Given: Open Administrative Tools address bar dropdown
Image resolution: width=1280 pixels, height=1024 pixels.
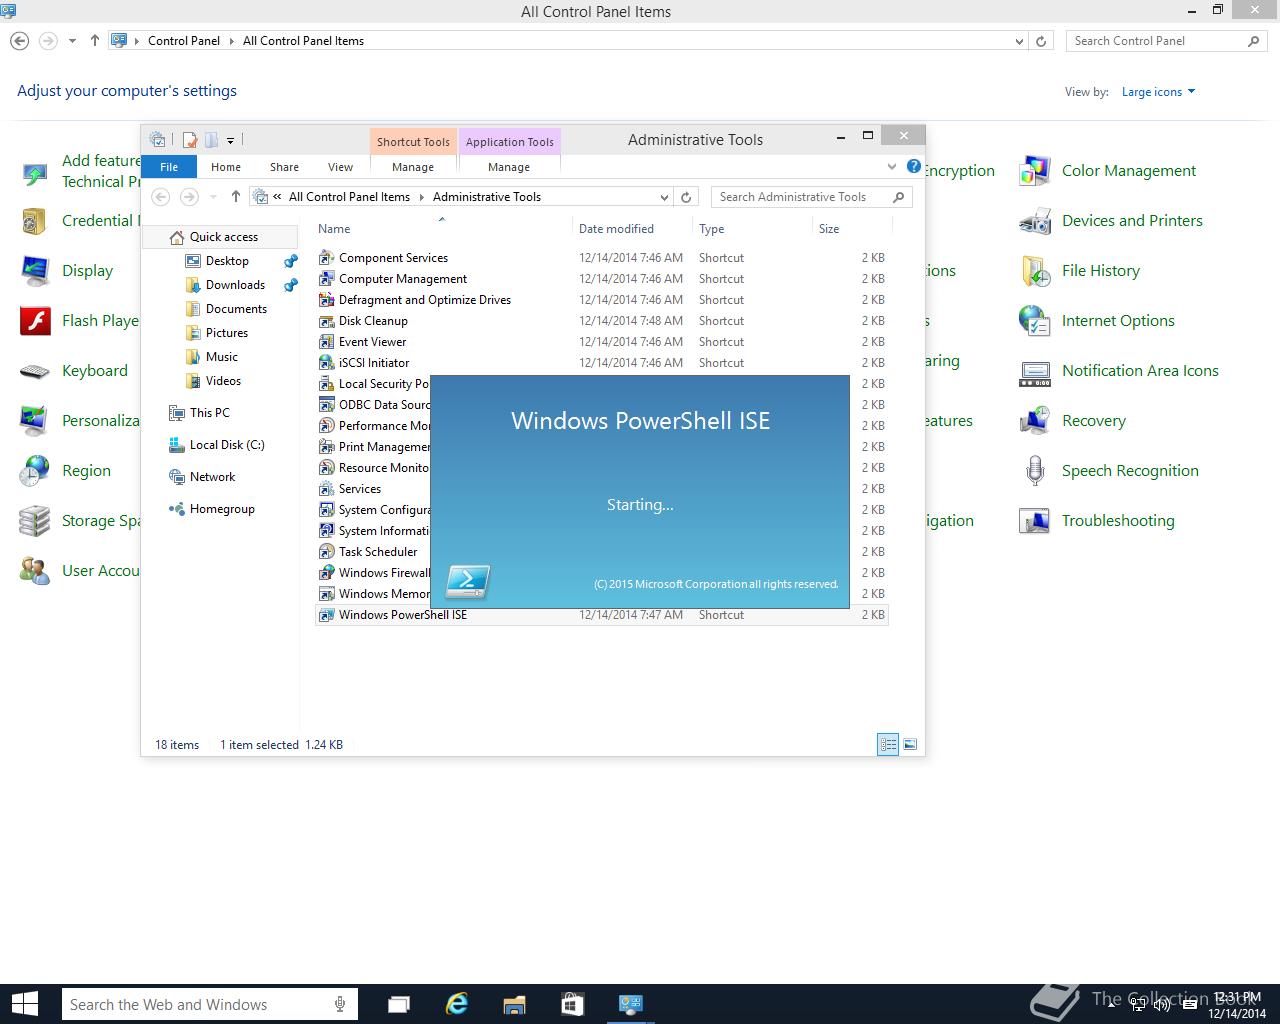Looking at the screenshot, I should point(664,197).
